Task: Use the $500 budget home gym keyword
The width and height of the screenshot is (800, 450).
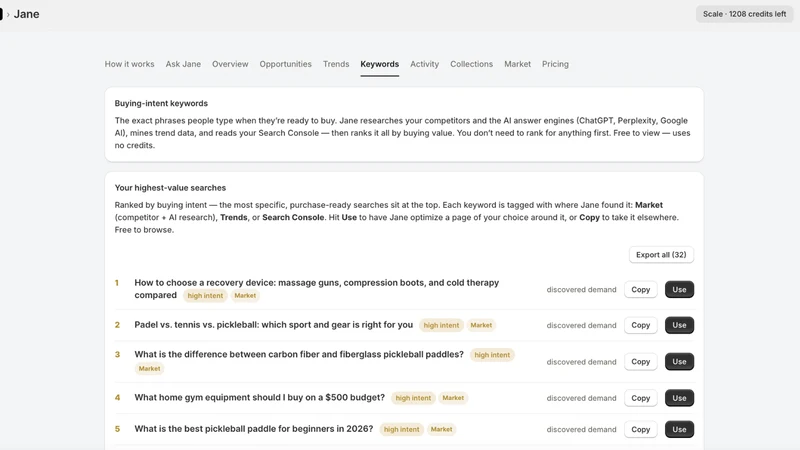Action: 679,398
